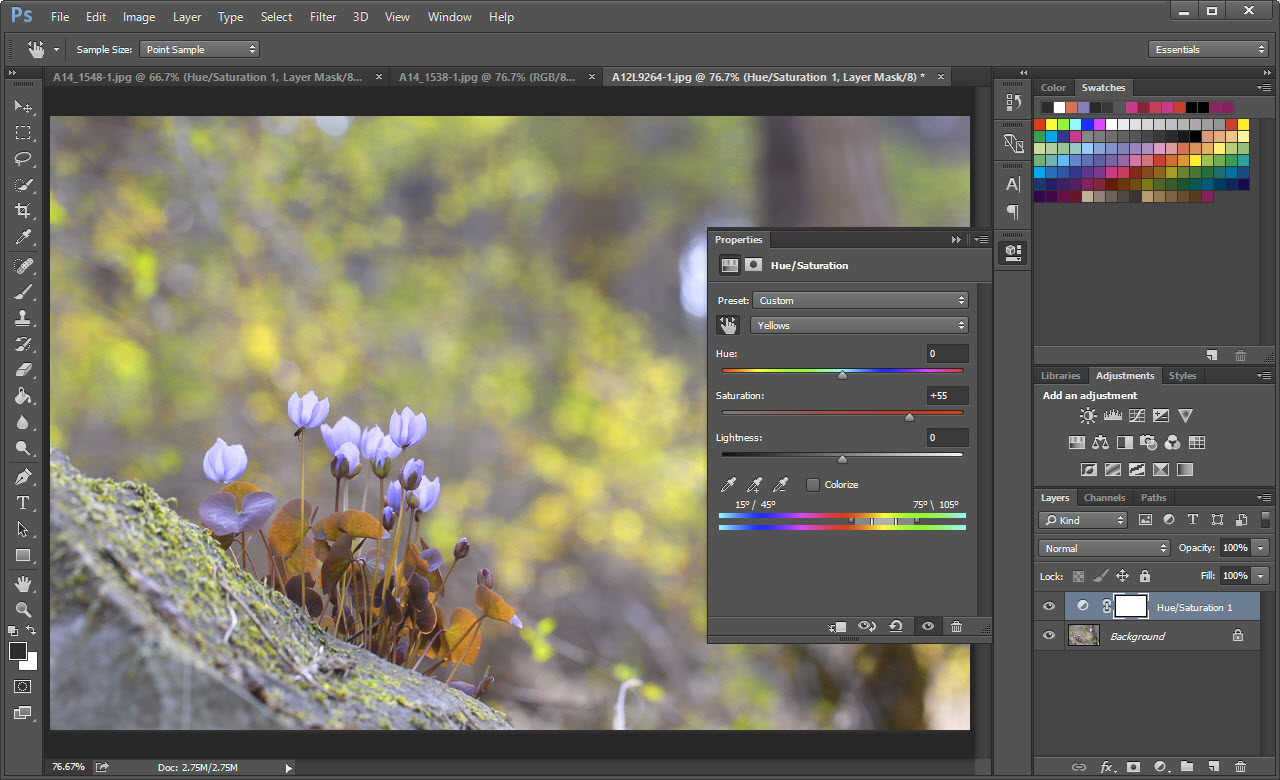
Task: Select the Move tool
Action: (x=23, y=106)
